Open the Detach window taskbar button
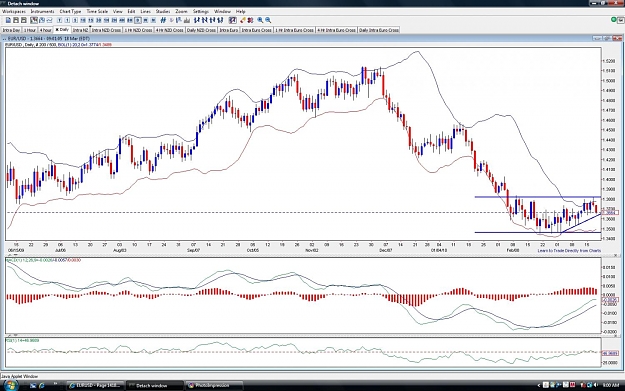Image resolution: width=625 pixels, height=391 pixels. point(154,385)
